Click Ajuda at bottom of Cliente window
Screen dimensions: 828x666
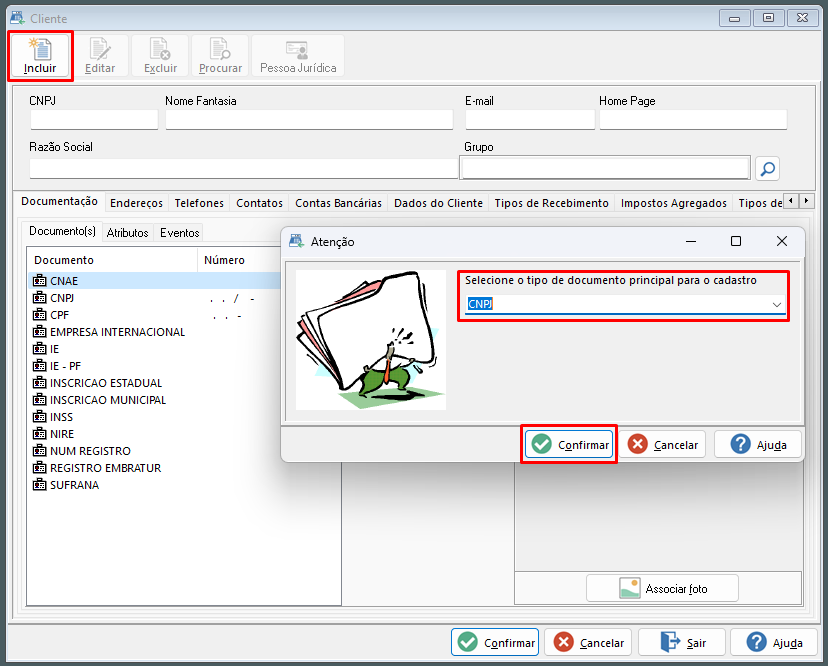[774, 642]
